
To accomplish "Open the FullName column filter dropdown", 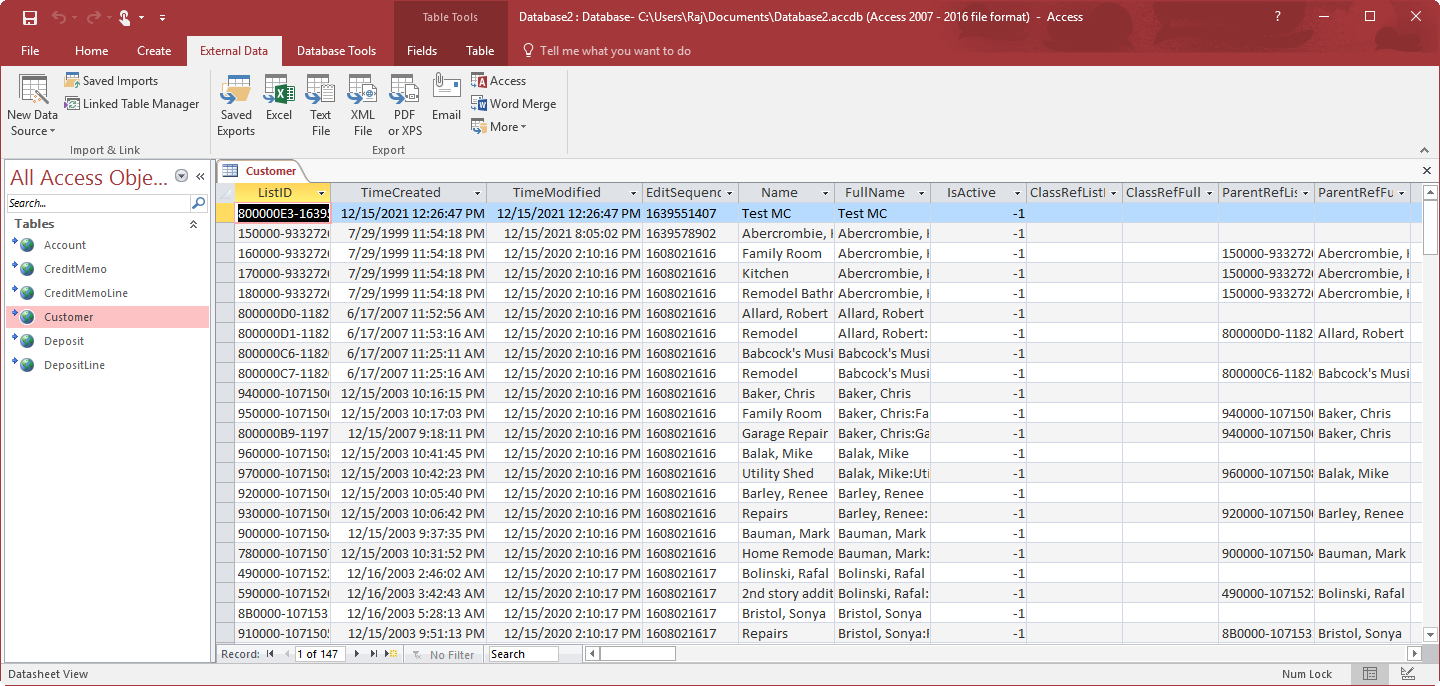I will pos(921,193).
